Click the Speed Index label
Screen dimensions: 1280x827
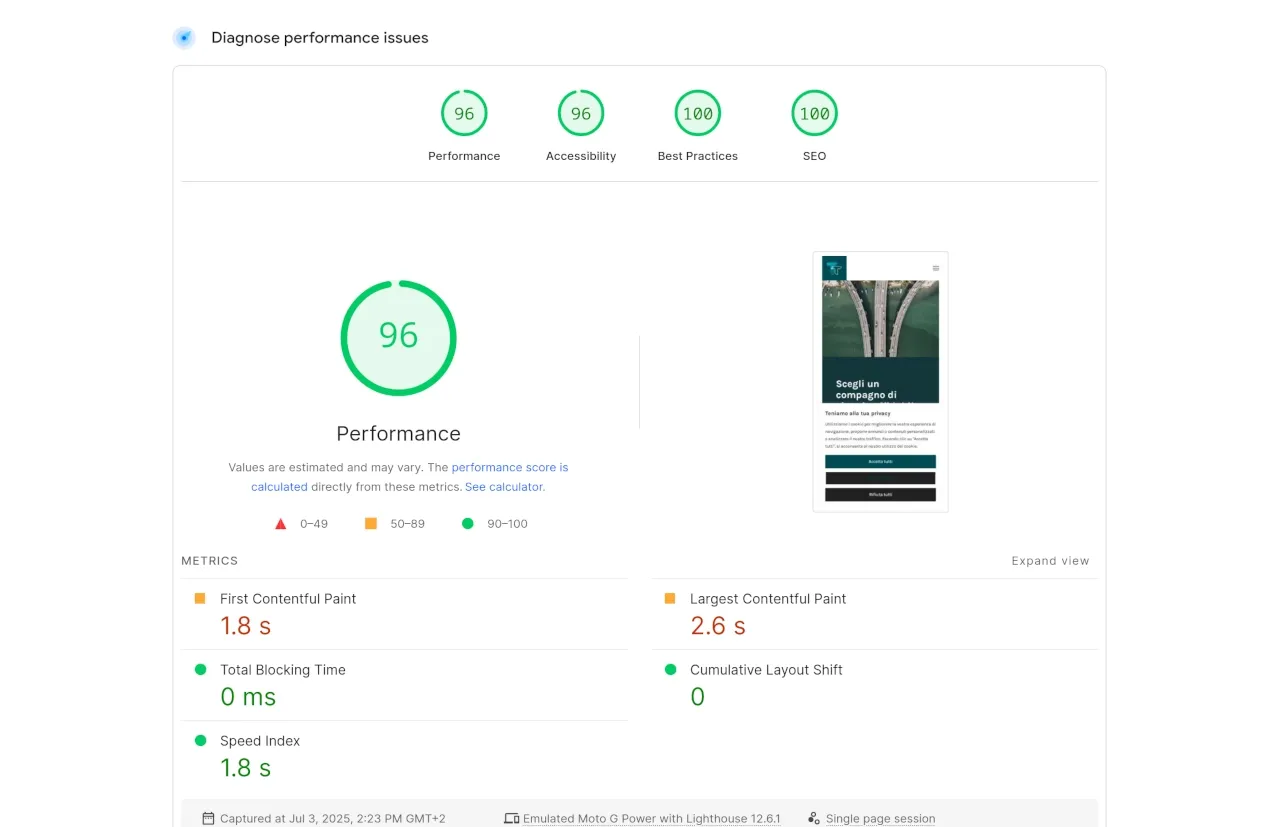point(260,741)
